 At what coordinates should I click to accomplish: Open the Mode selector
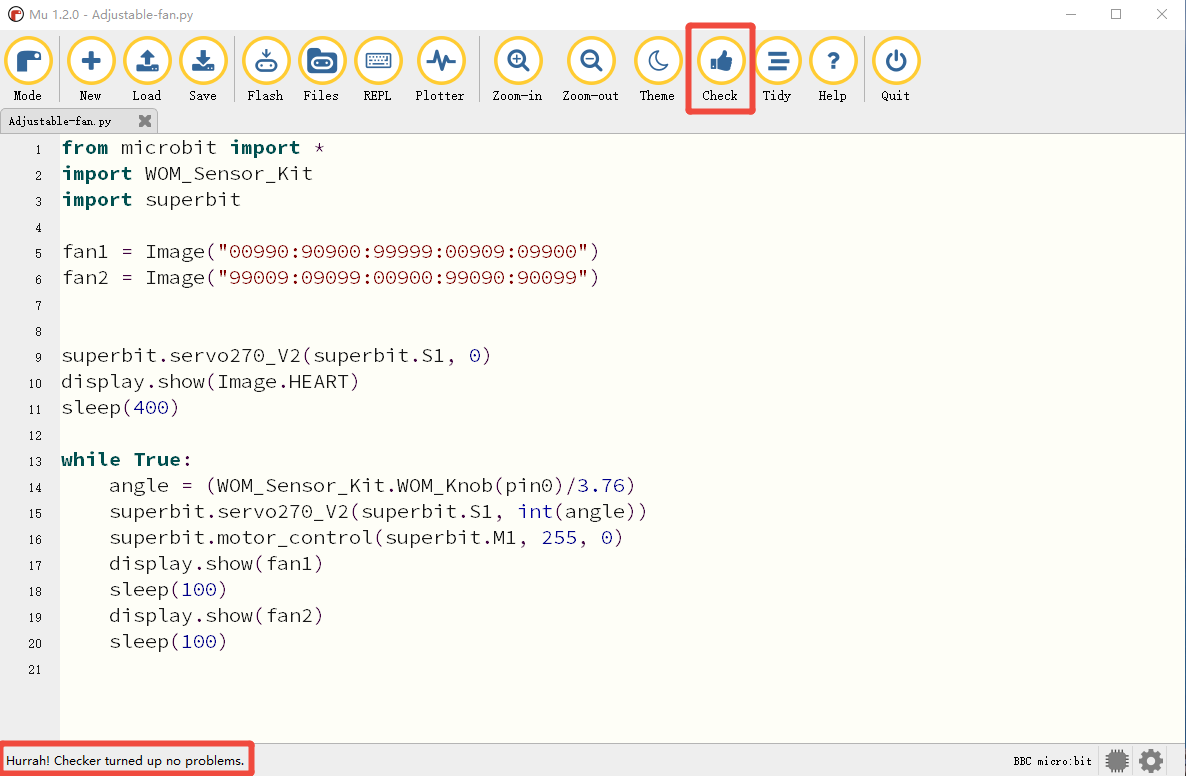28,70
